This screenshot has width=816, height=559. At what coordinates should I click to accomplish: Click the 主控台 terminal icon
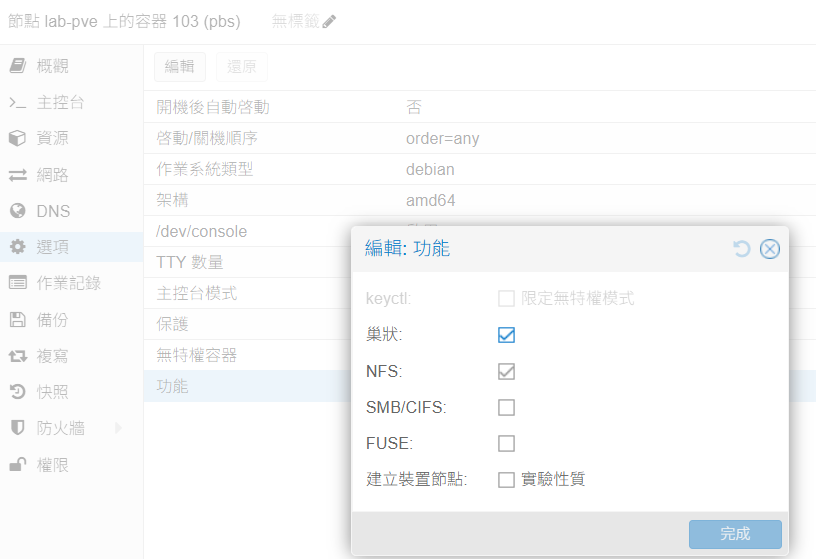point(17,103)
